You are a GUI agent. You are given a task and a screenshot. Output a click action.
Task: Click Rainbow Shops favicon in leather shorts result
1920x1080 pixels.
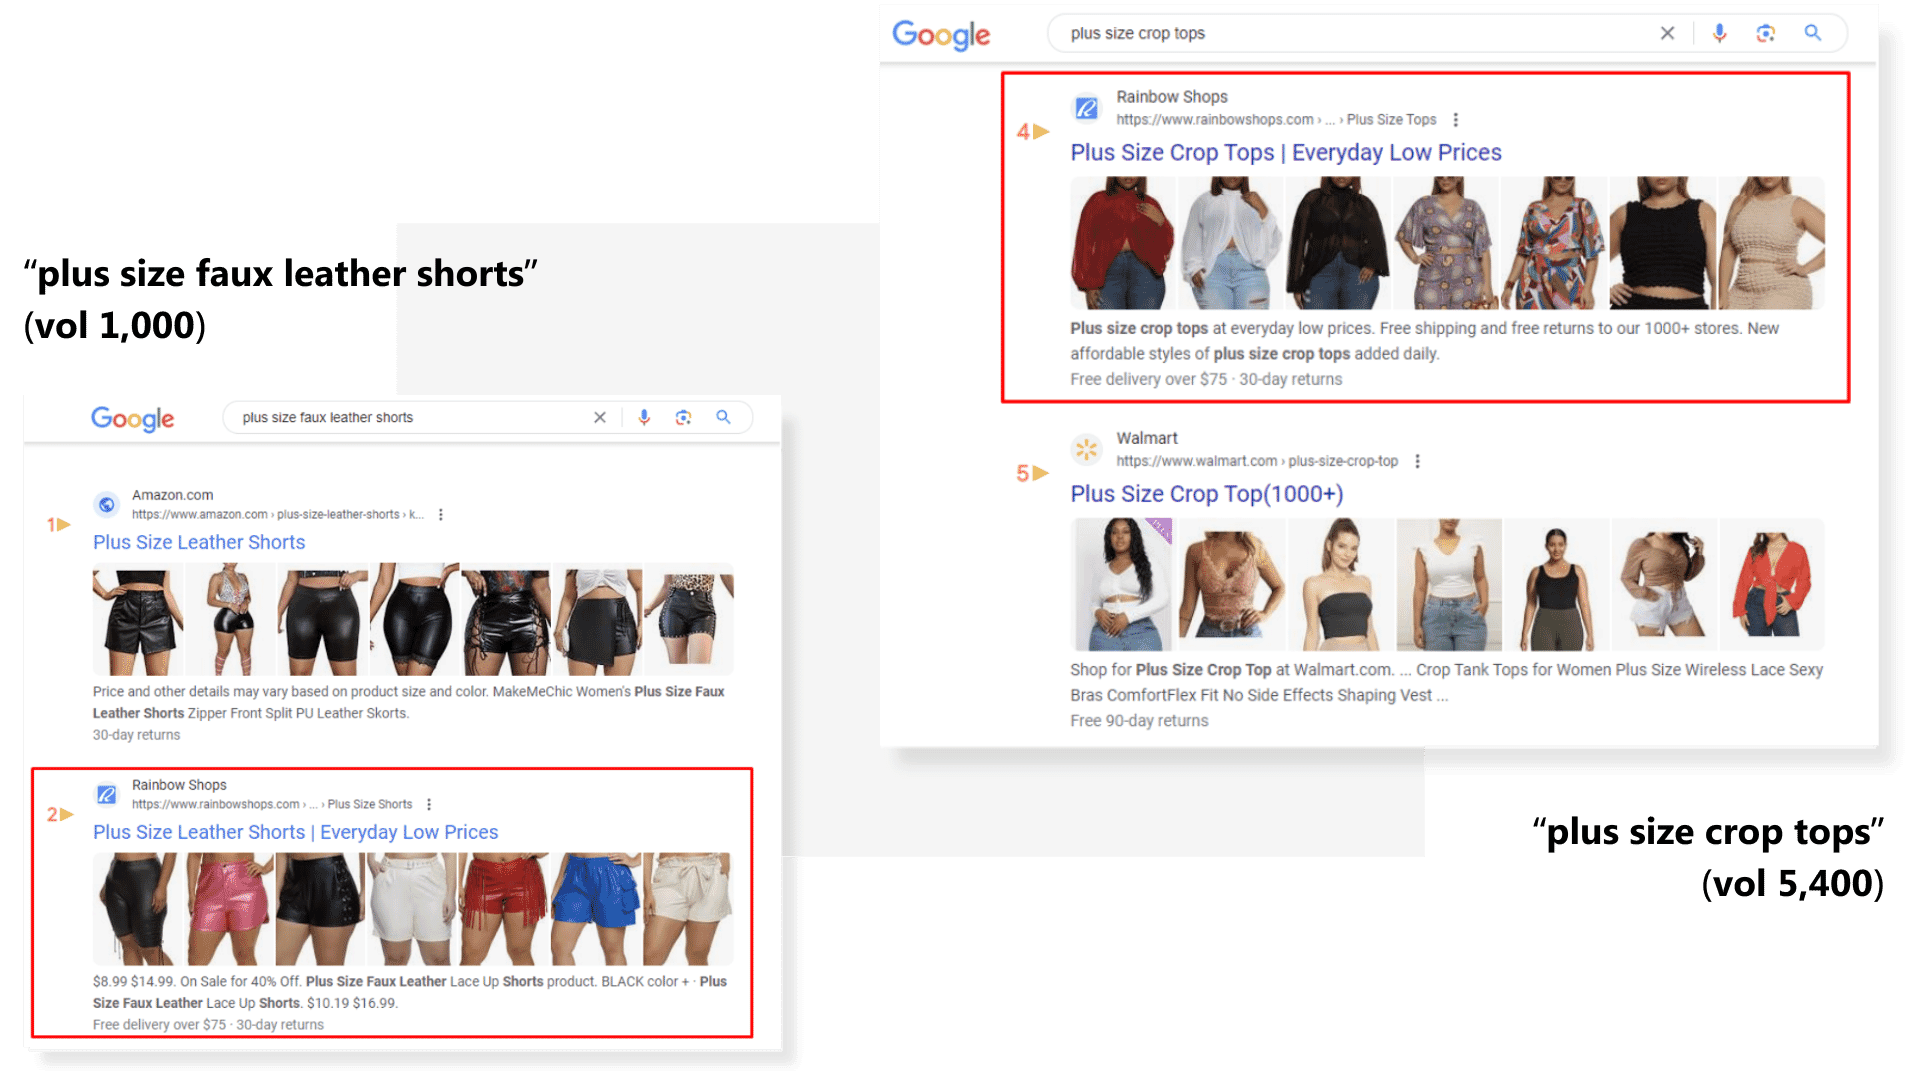tap(106, 794)
